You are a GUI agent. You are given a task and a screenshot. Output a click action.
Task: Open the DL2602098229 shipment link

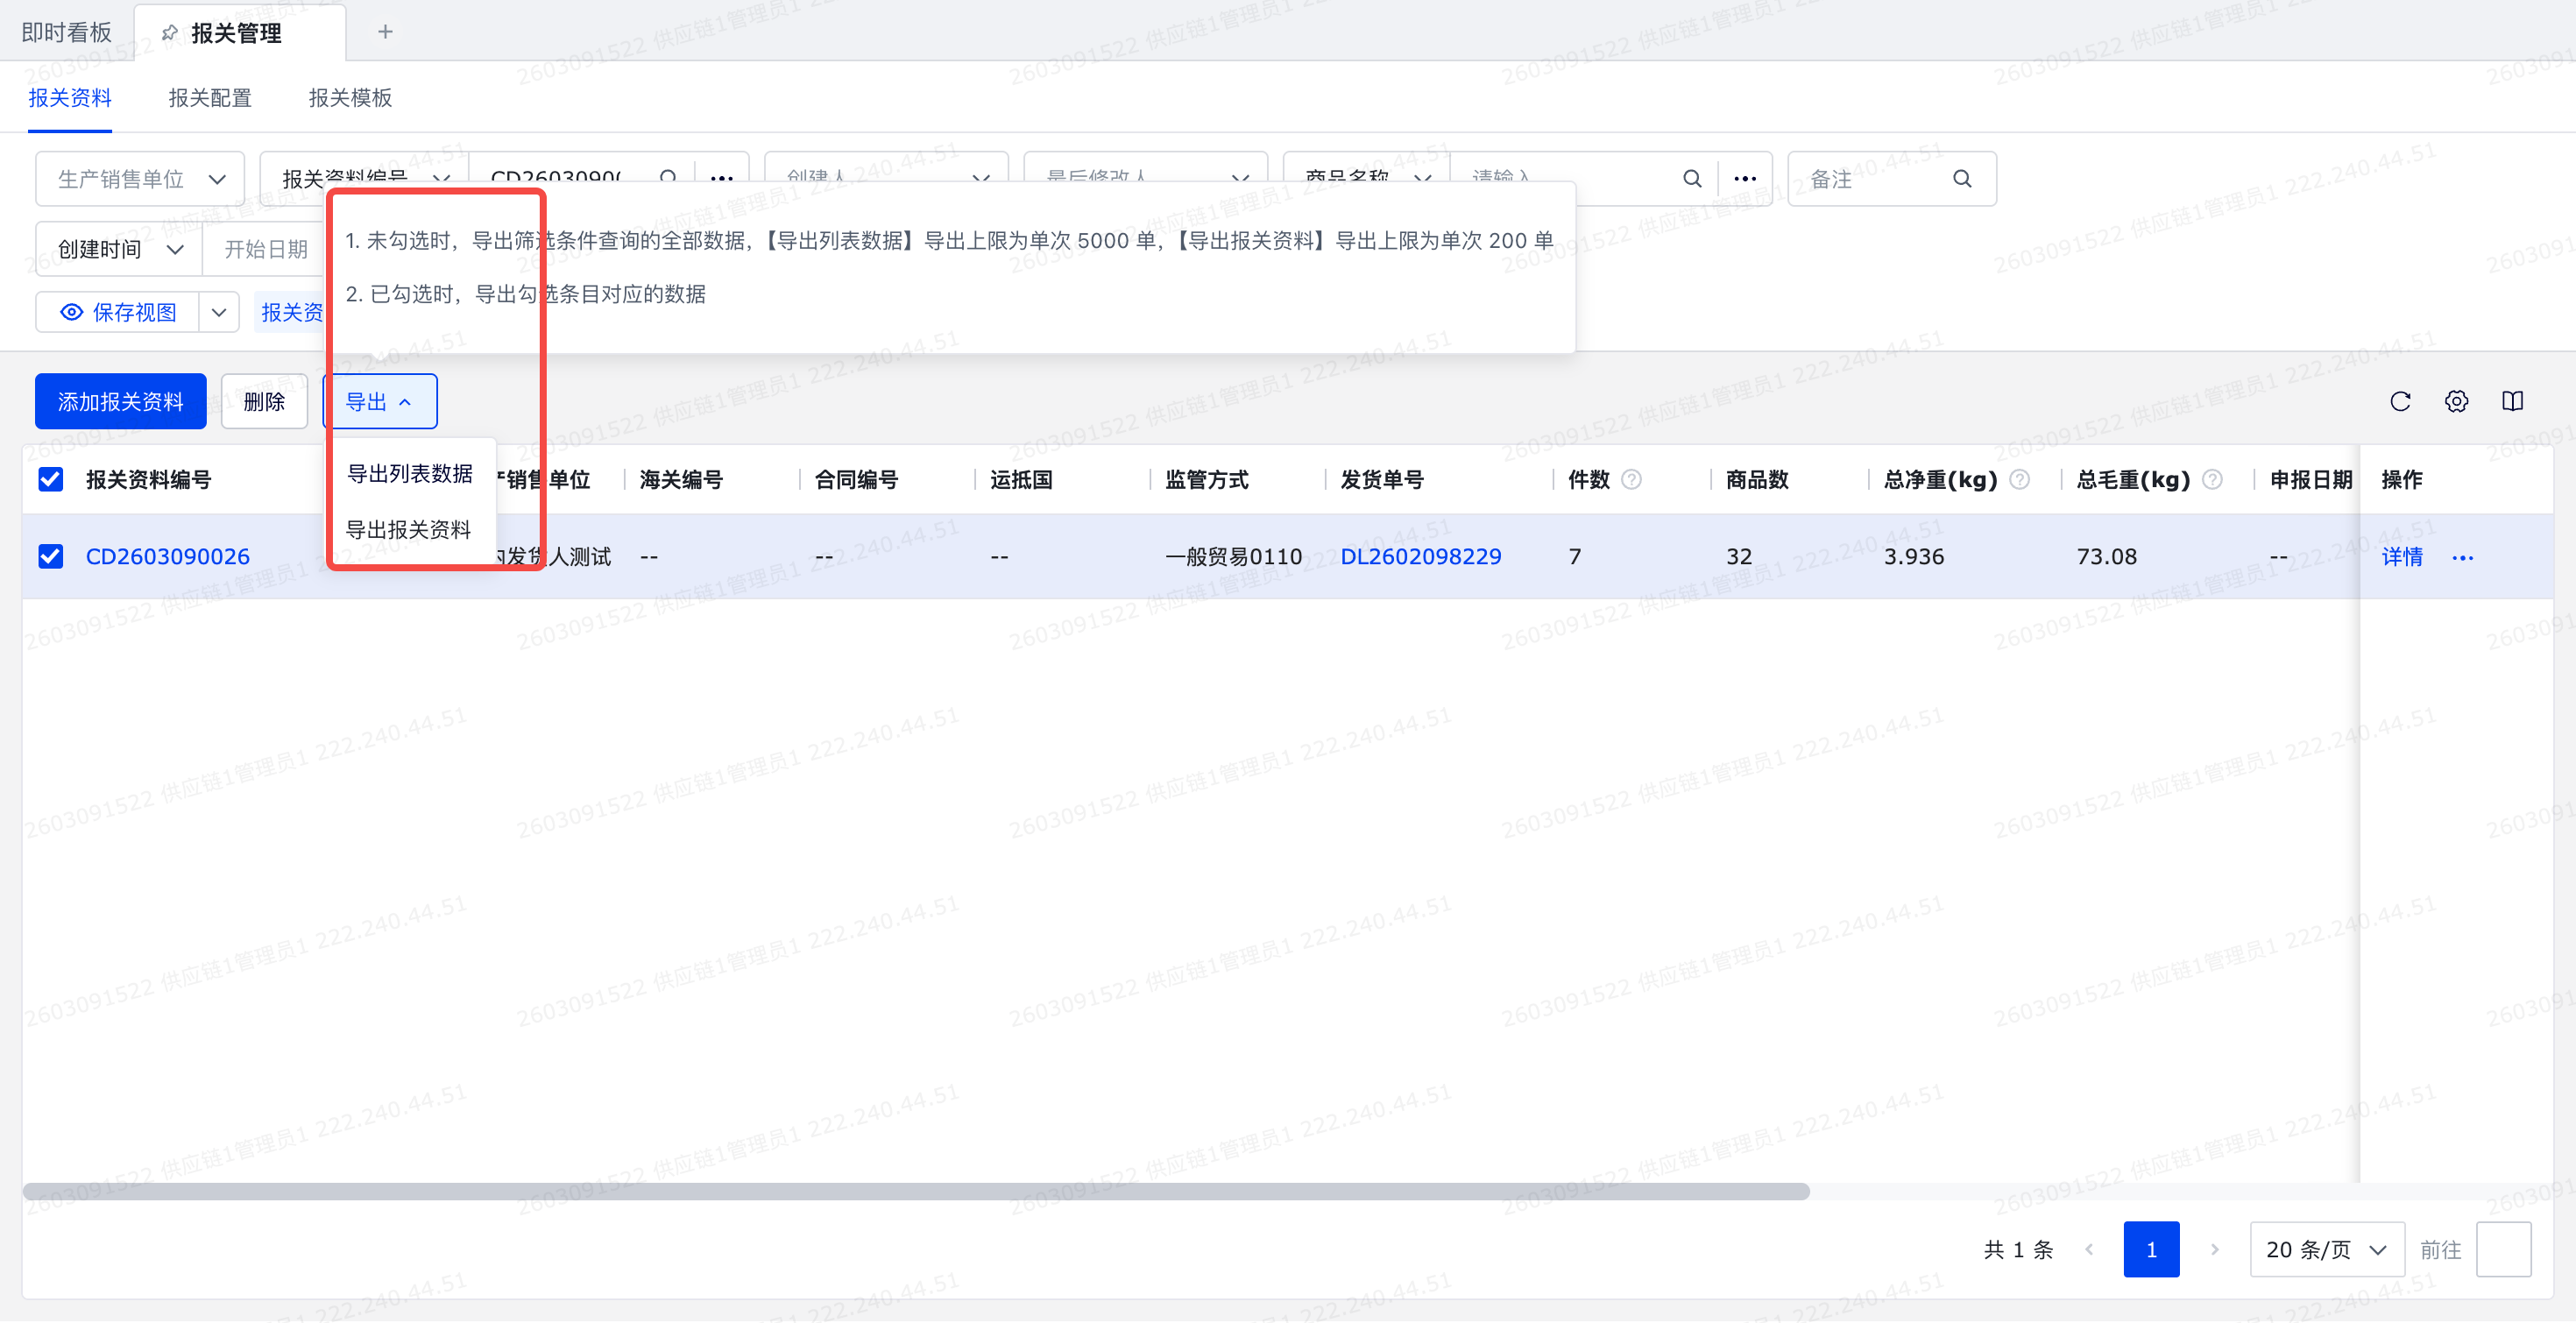(x=1420, y=556)
